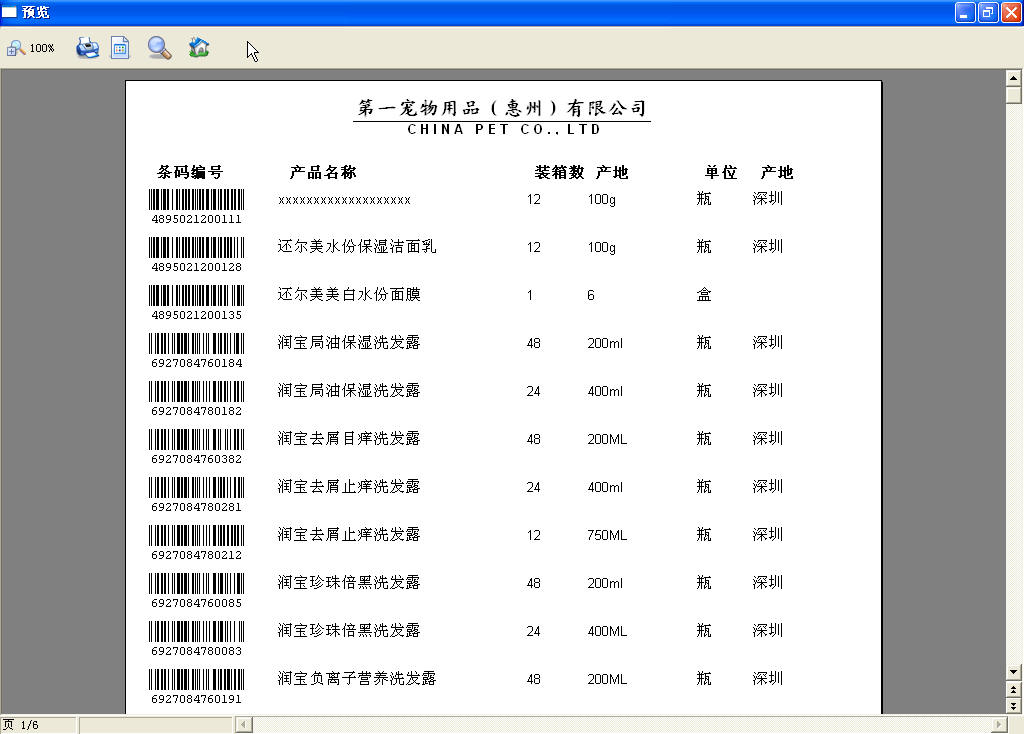This screenshot has width=1024, height=734.
Task: Click the next page double-arrow button
Action: 1013,706
